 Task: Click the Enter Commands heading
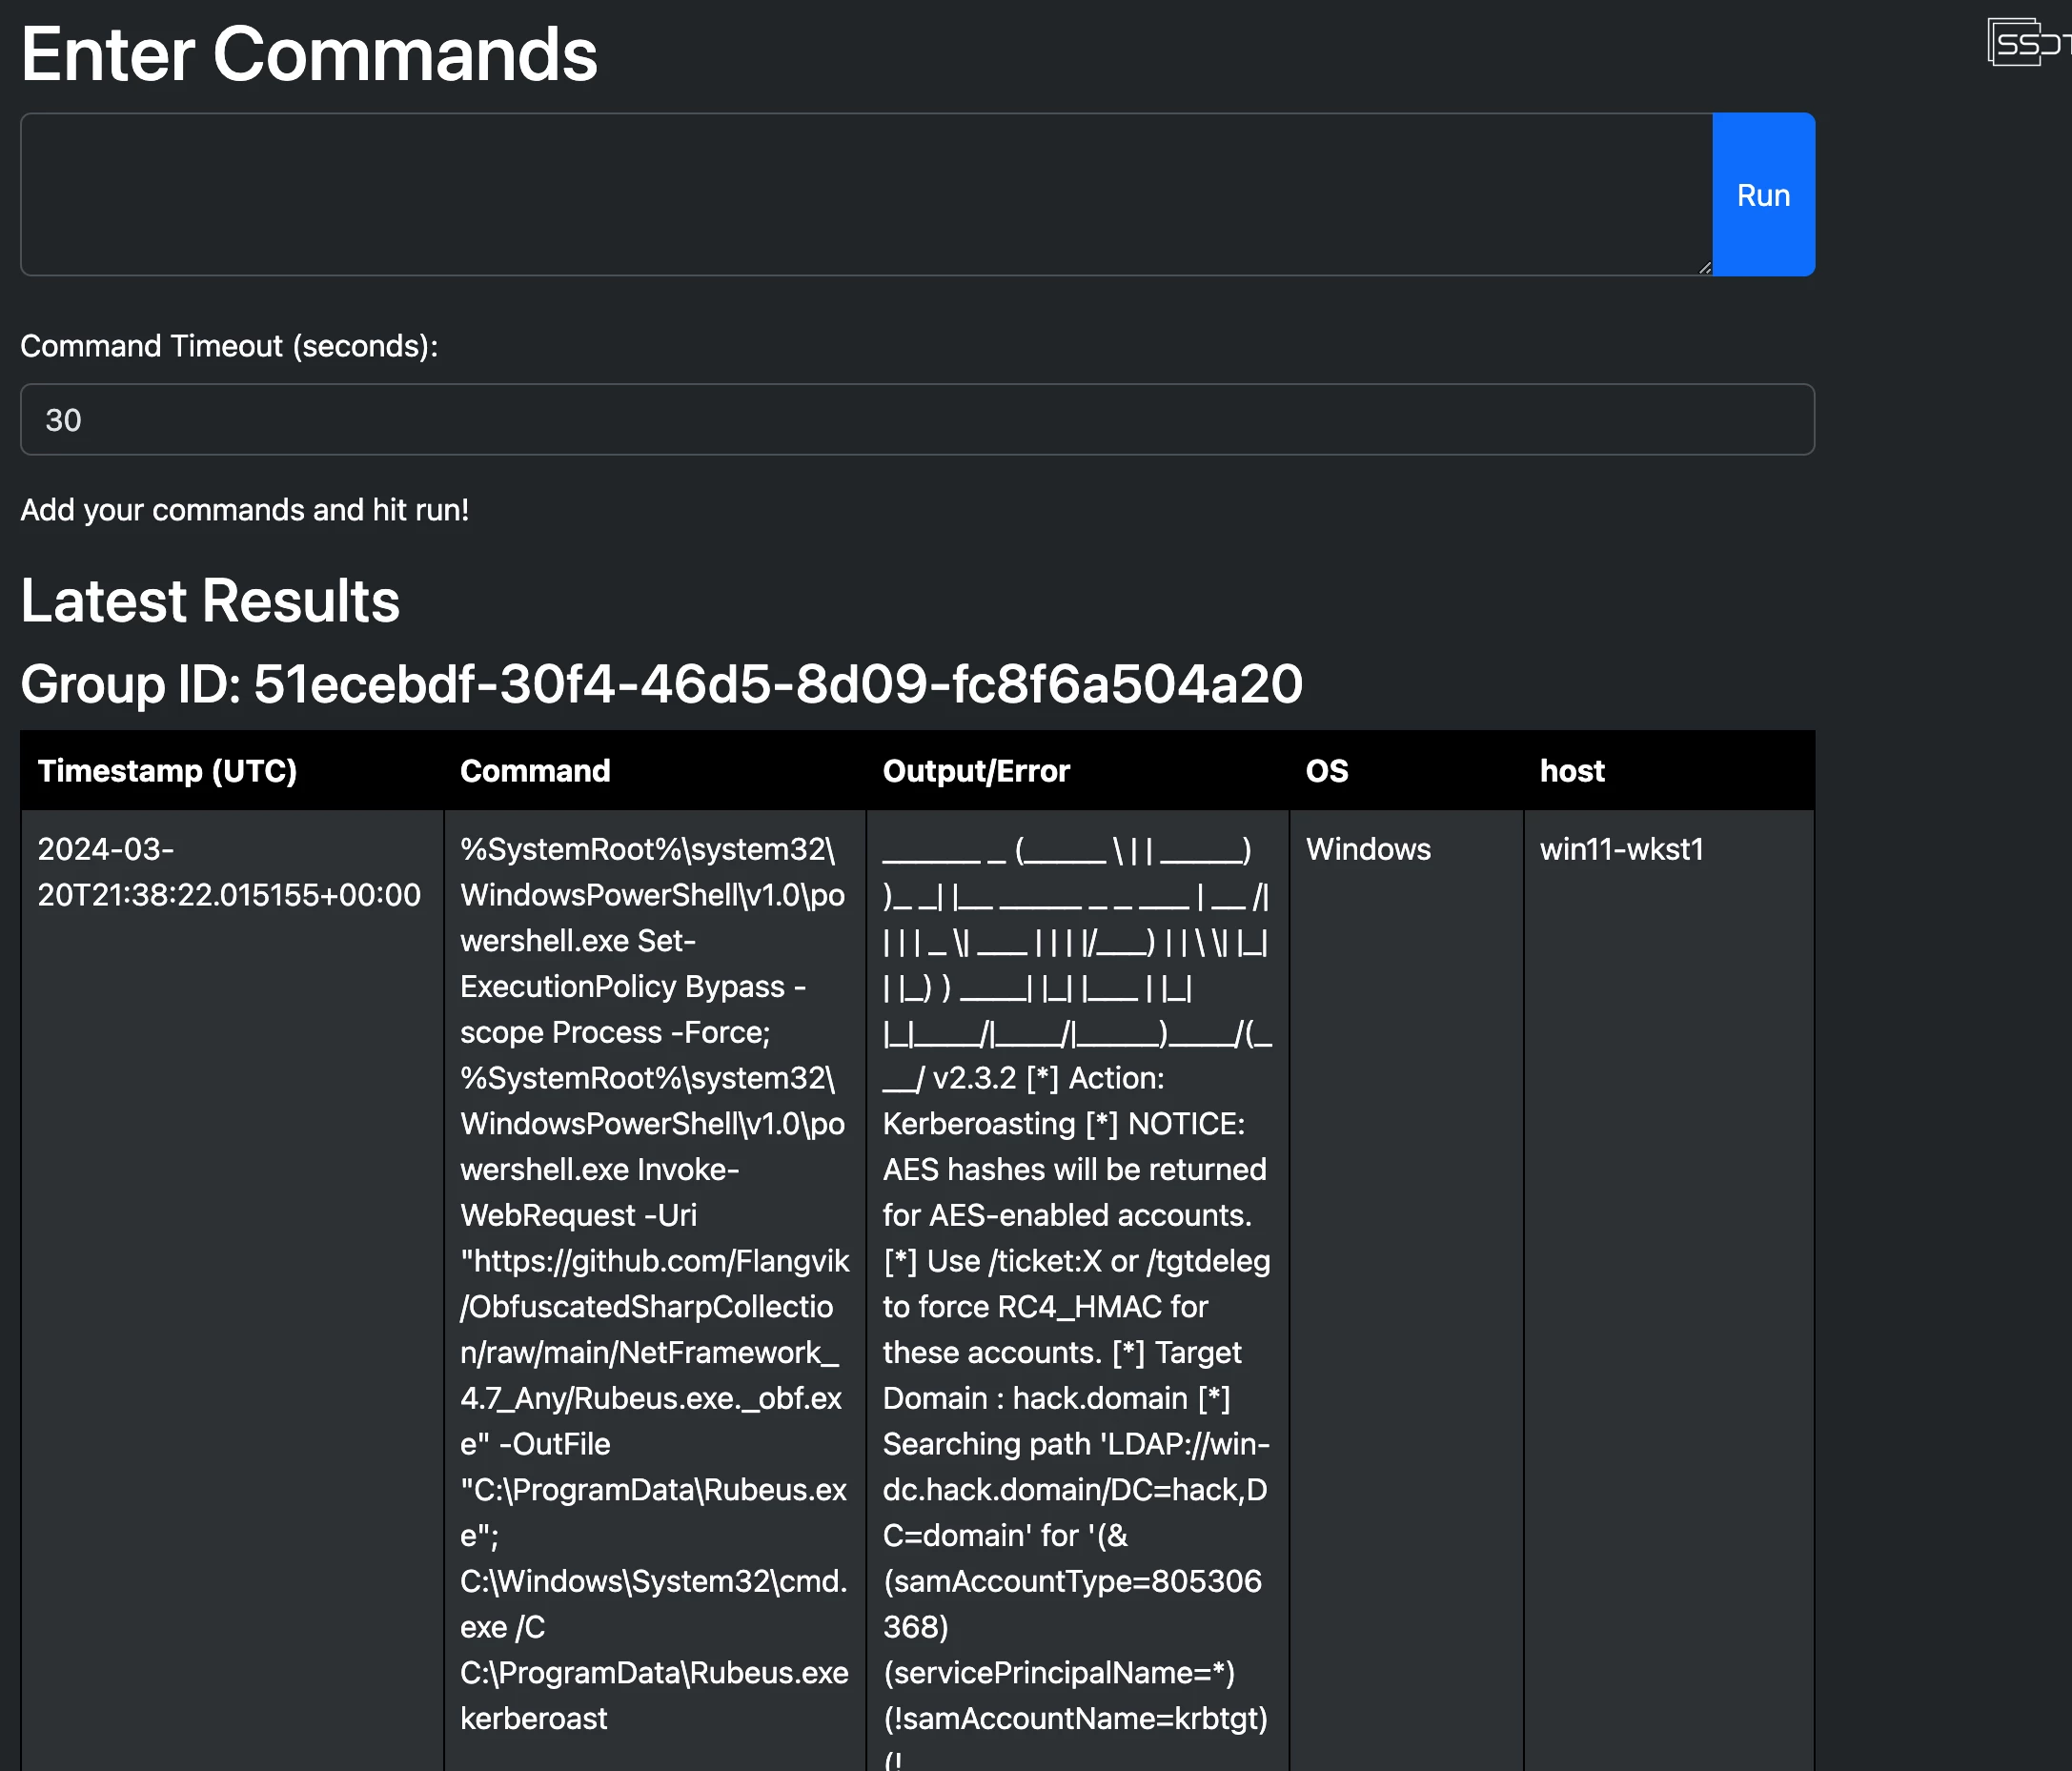tap(309, 54)
